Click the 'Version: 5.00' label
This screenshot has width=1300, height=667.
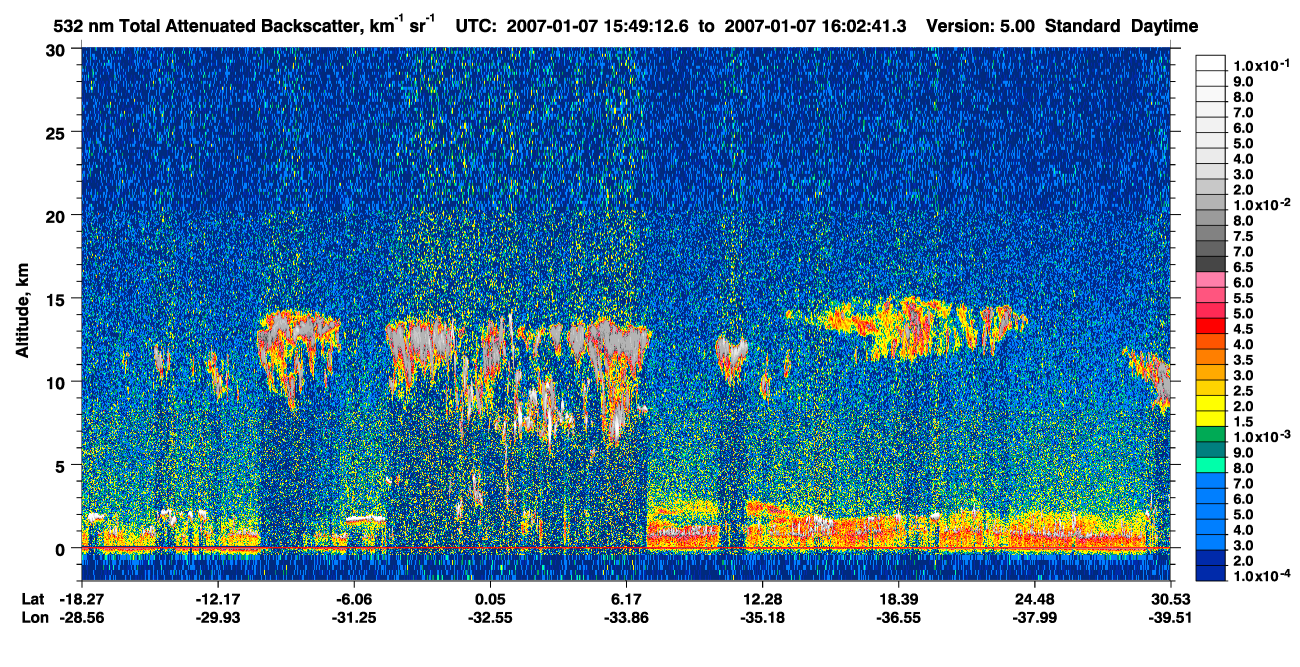[x=980, y=26]
